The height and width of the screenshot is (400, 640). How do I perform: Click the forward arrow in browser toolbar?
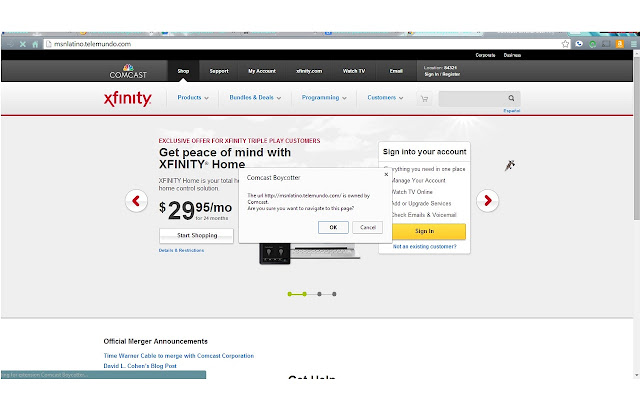tap(11, 44)
